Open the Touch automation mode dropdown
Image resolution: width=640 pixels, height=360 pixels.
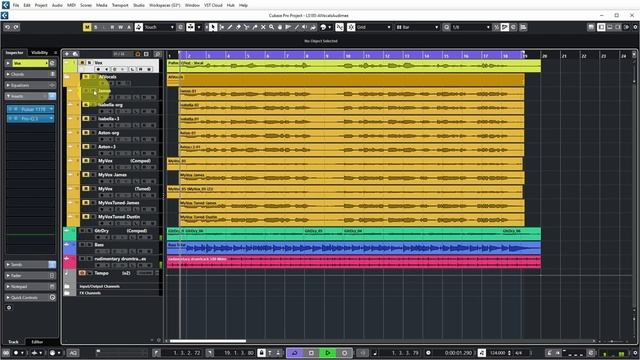click(x=159, y=27)
